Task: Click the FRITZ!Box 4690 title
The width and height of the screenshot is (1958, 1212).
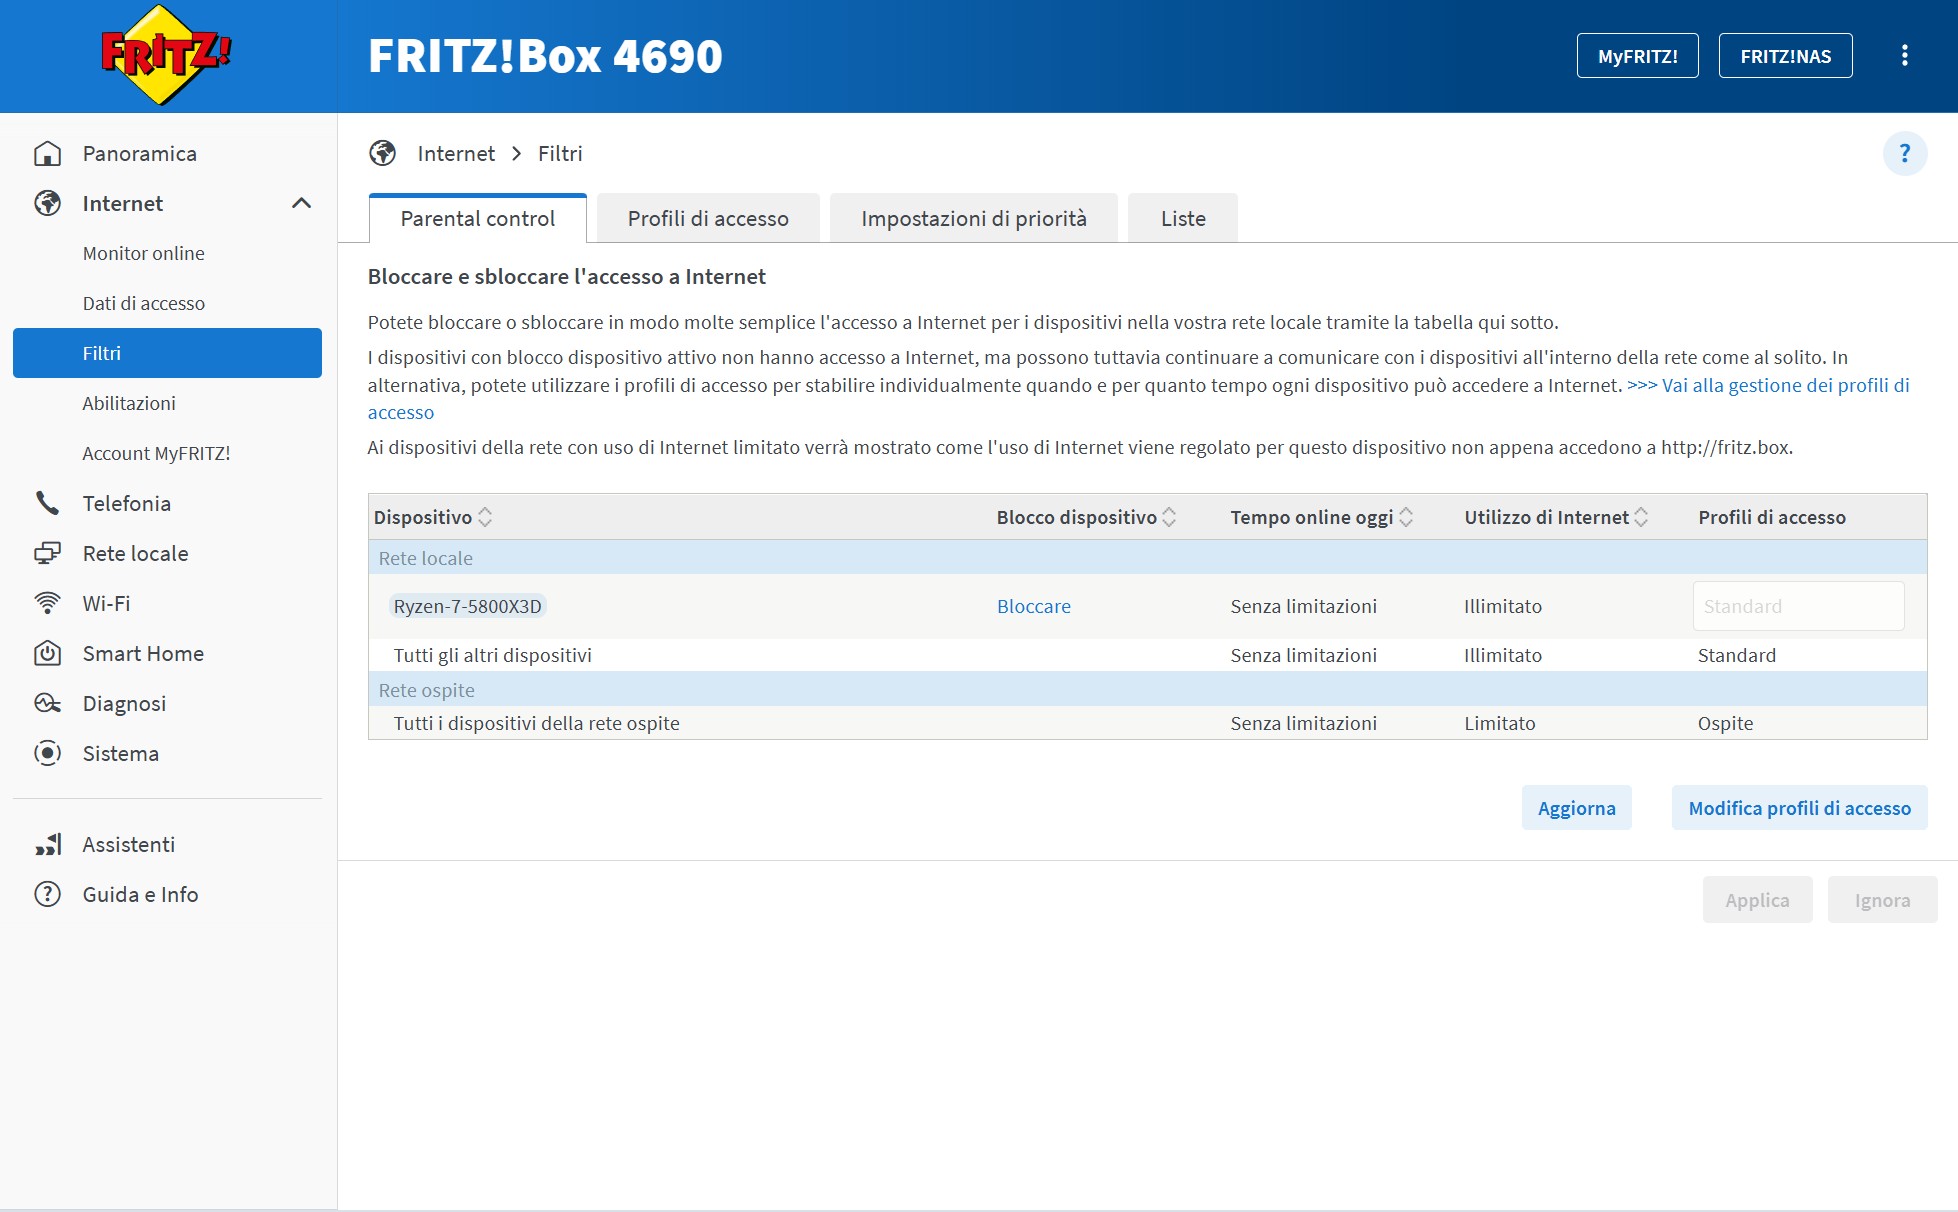Action: coord(545,56)
